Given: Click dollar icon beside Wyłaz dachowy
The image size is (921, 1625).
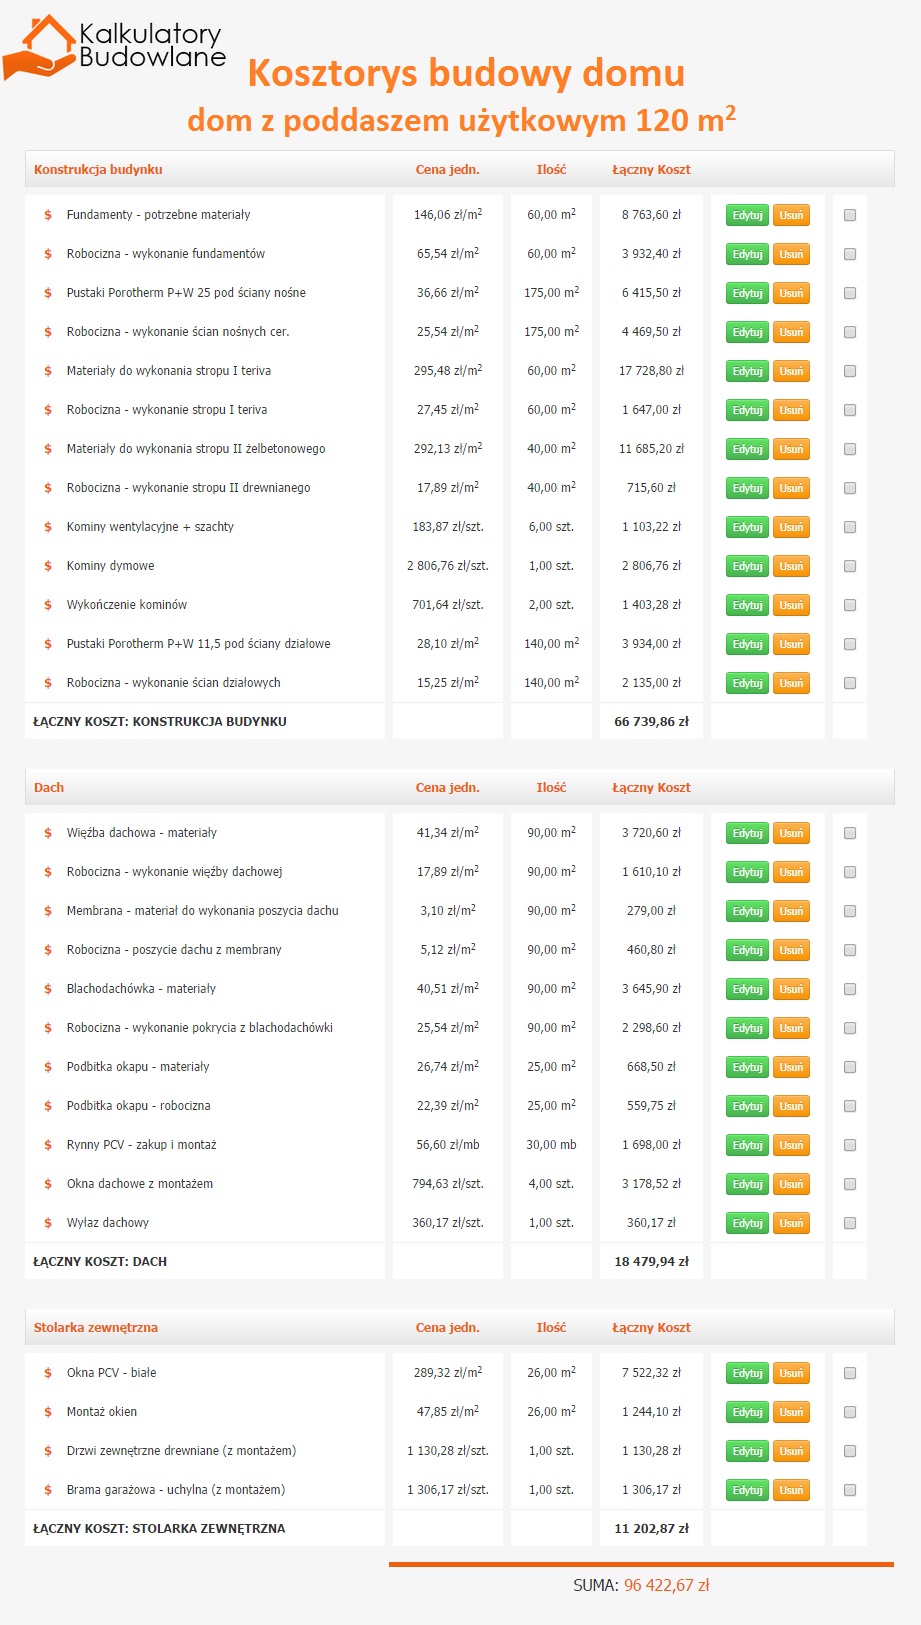Looking at the screenshot, I should [48, 1223].
